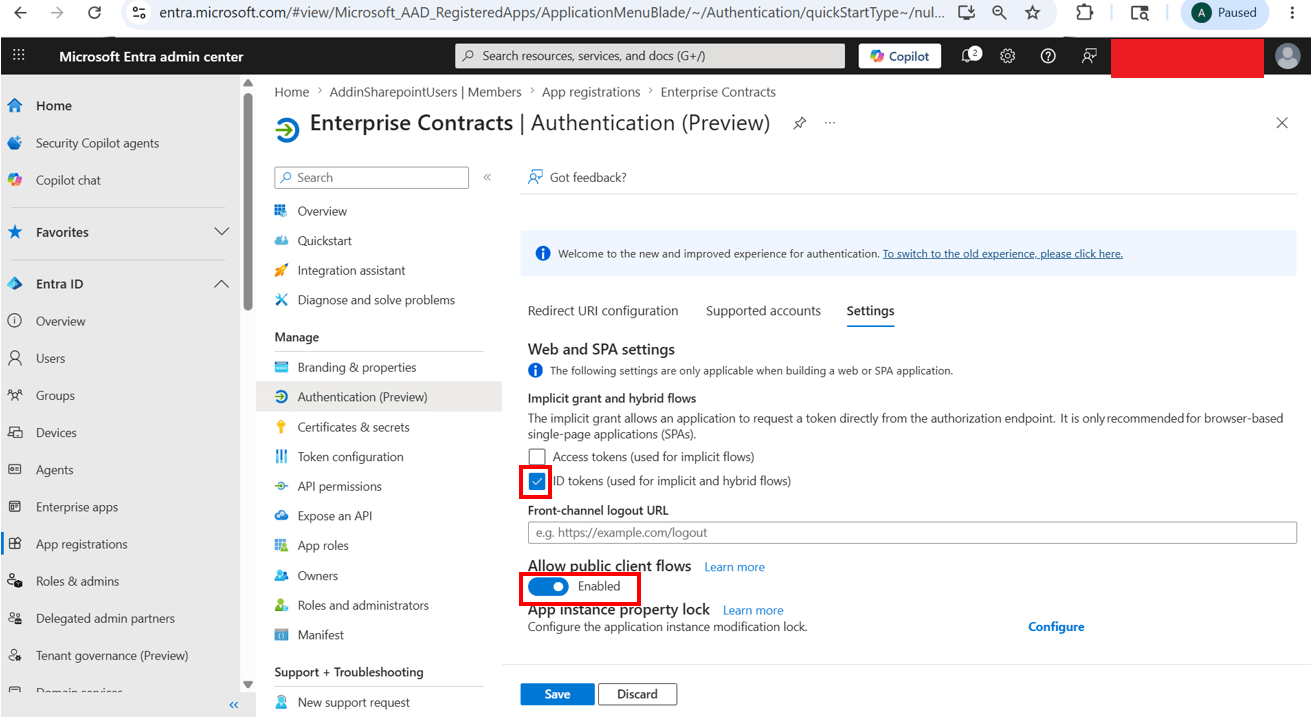Open Integration assistant

pyautogui.click(x=351, y=270)
